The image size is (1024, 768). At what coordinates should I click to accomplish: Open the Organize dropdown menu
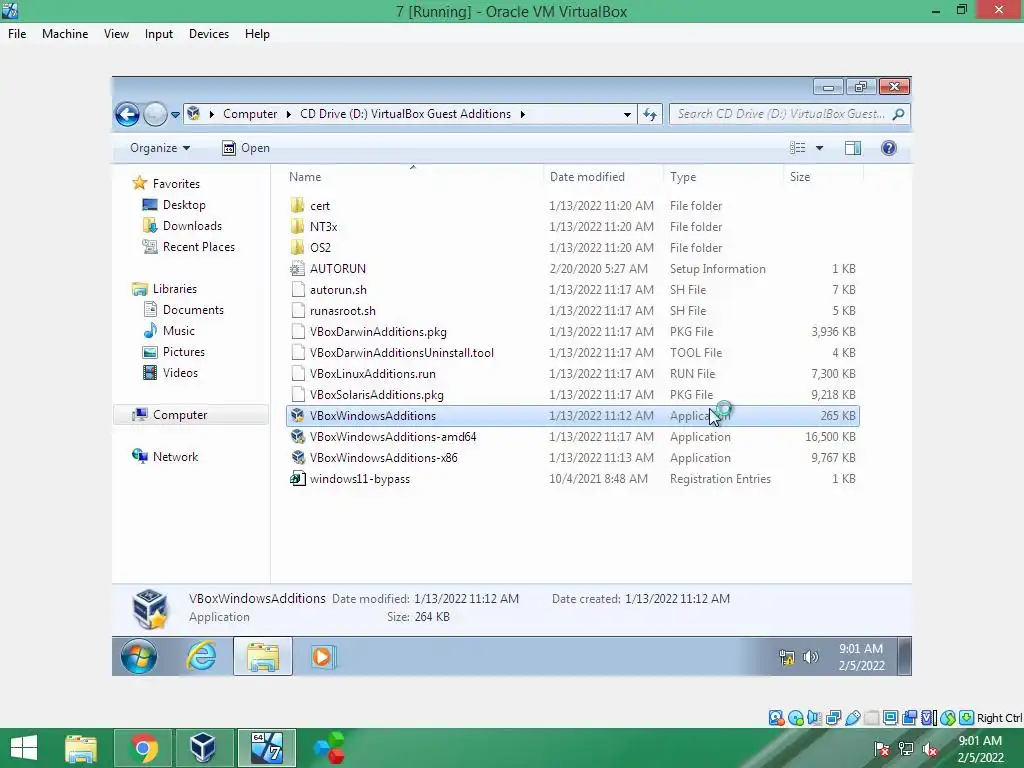point(160,148)
